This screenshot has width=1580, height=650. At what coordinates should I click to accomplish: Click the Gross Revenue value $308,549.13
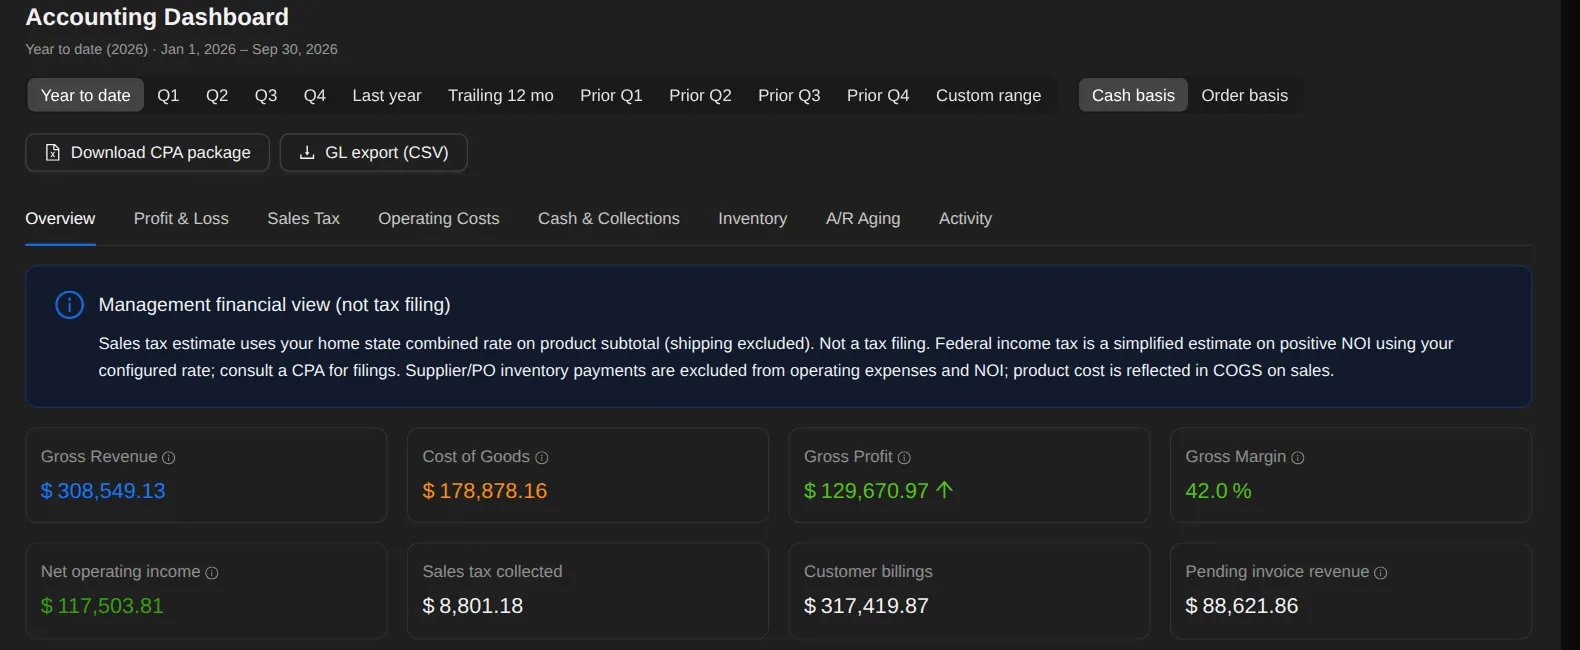(103, 491)
